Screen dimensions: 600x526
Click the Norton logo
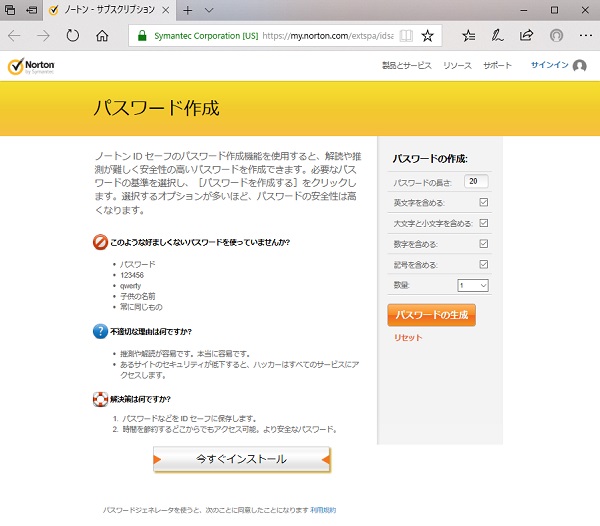click(x=31, y=66)
